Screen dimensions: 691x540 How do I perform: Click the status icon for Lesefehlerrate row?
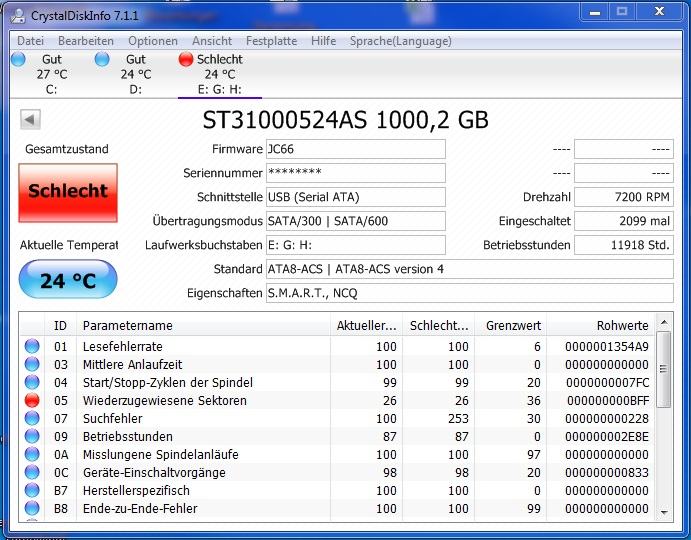coord(32,346)
